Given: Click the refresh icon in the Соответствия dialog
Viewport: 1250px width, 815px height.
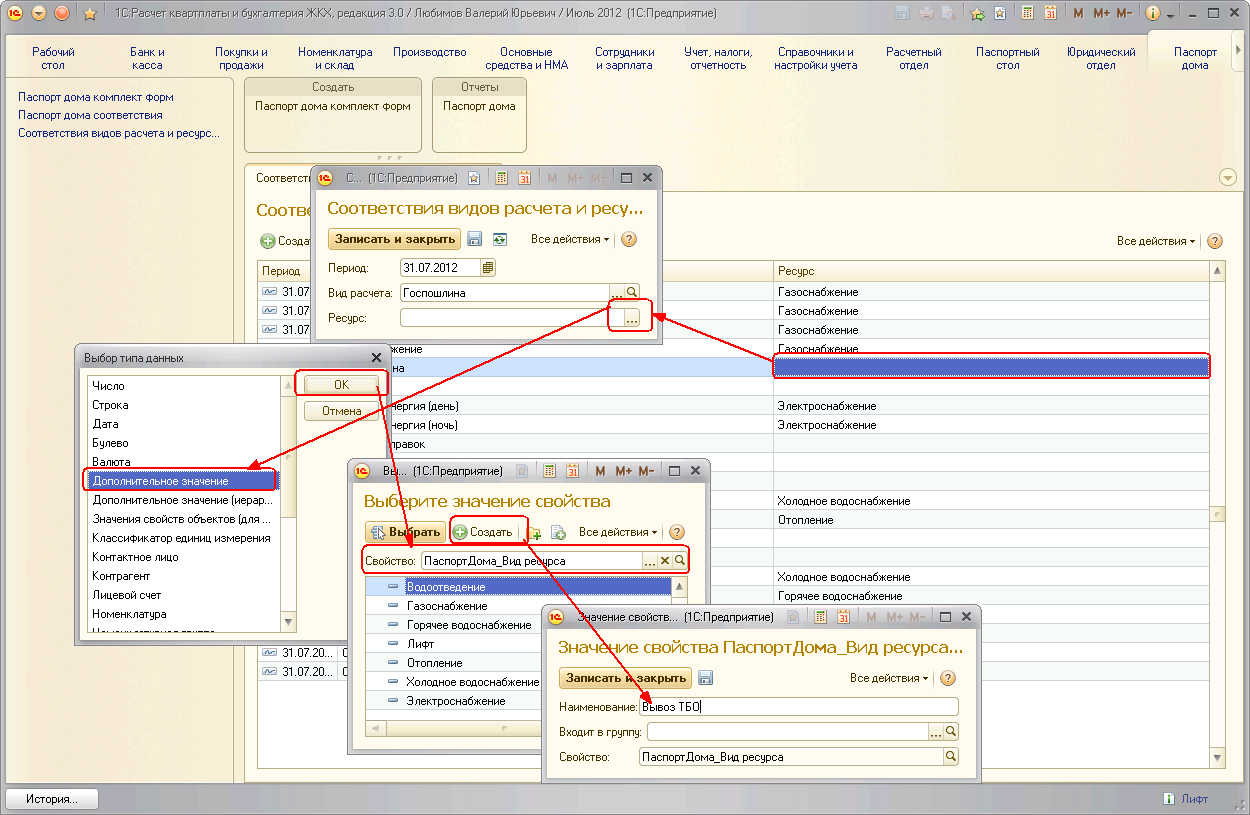Looking at the screenshot, I should tap(499, 239).
